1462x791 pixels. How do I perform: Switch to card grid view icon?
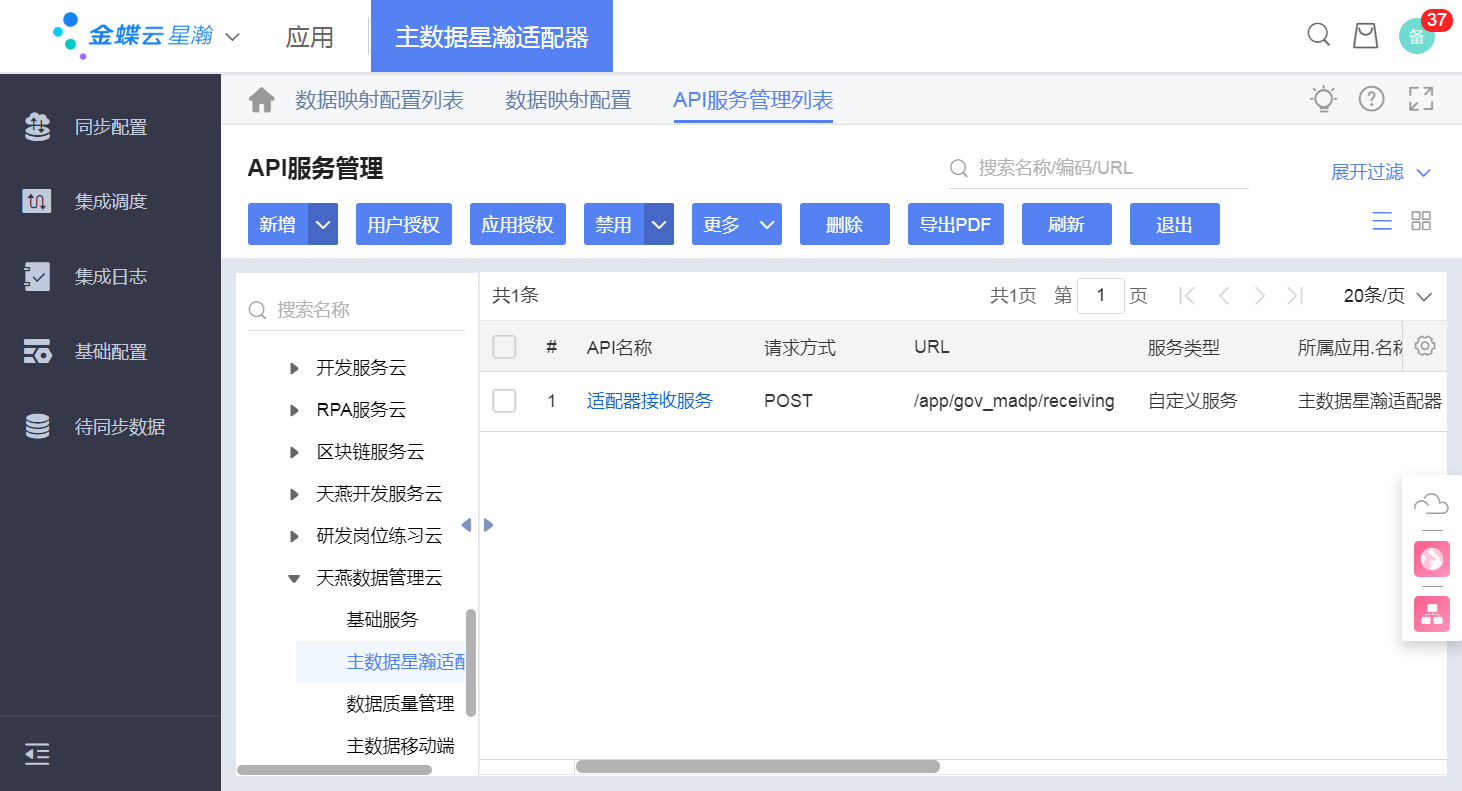point(1421,221)
